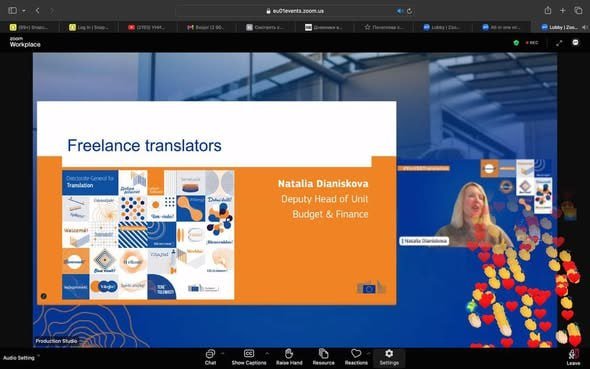Image resolution: width=590 pixels, height=369 pixels.
Task: Raise Hand in the webinar
Action: click(x=289, y=357)
